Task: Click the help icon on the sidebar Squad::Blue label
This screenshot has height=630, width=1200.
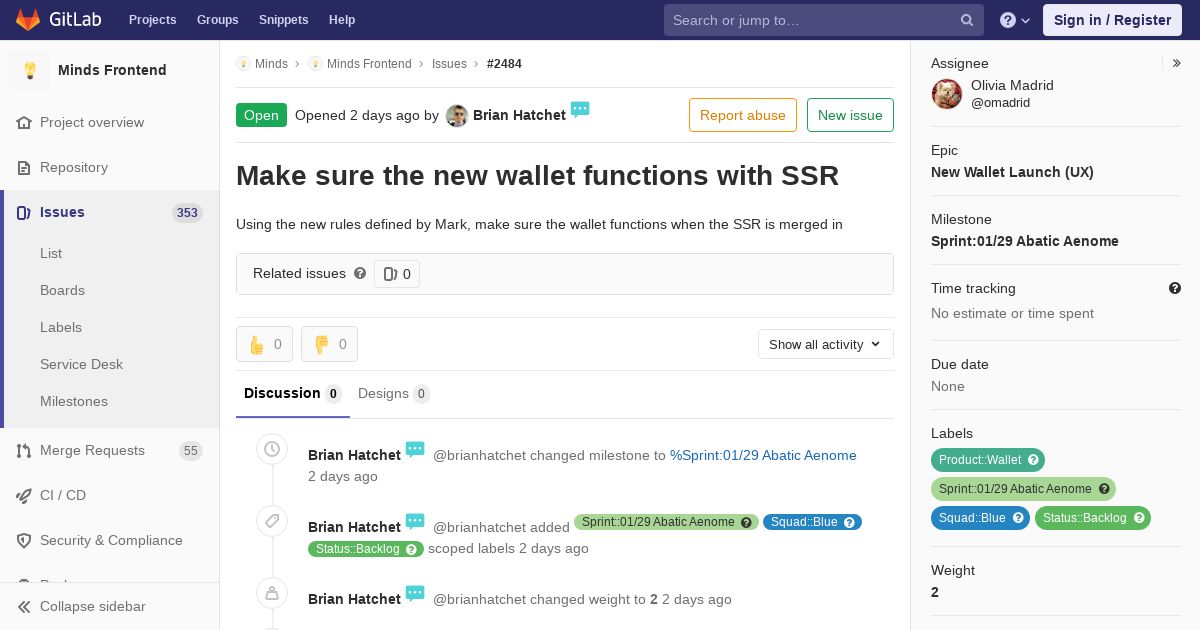Action: pyautogui.click(x=1018, y=518)
